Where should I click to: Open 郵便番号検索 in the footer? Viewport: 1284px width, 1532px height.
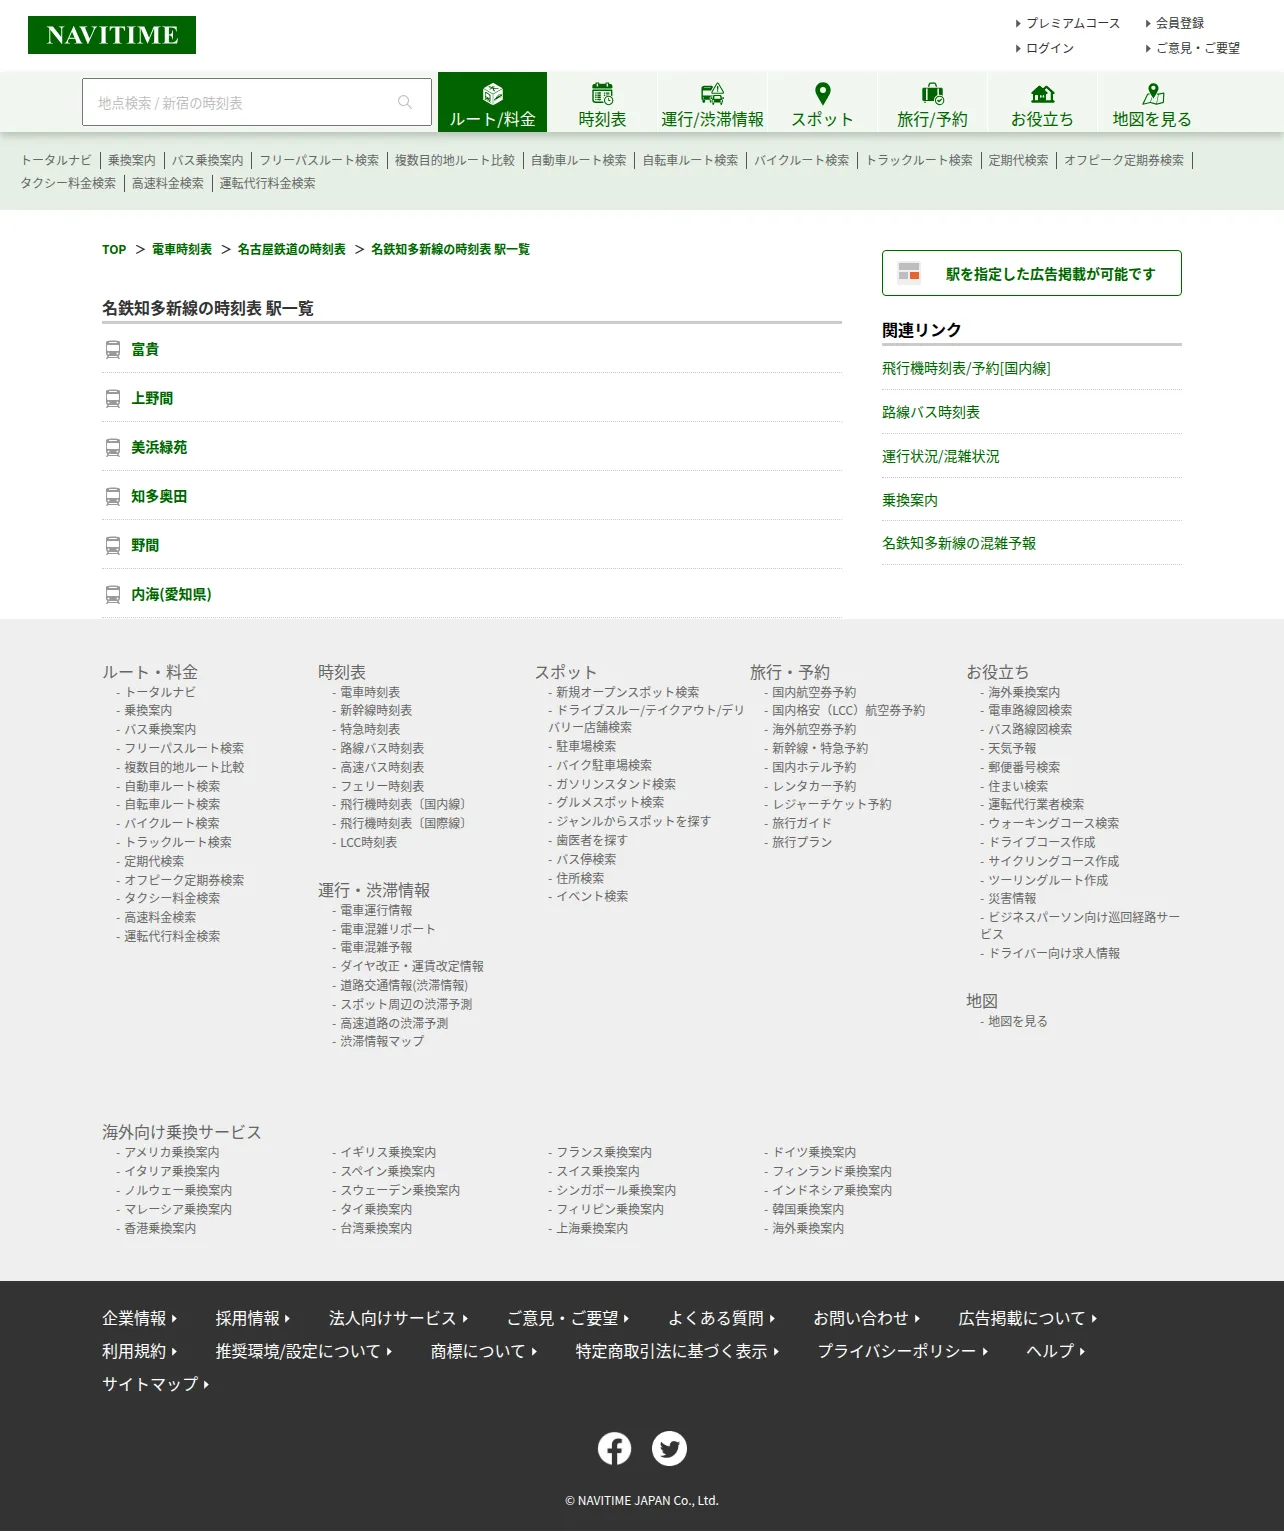(1024, 767)
